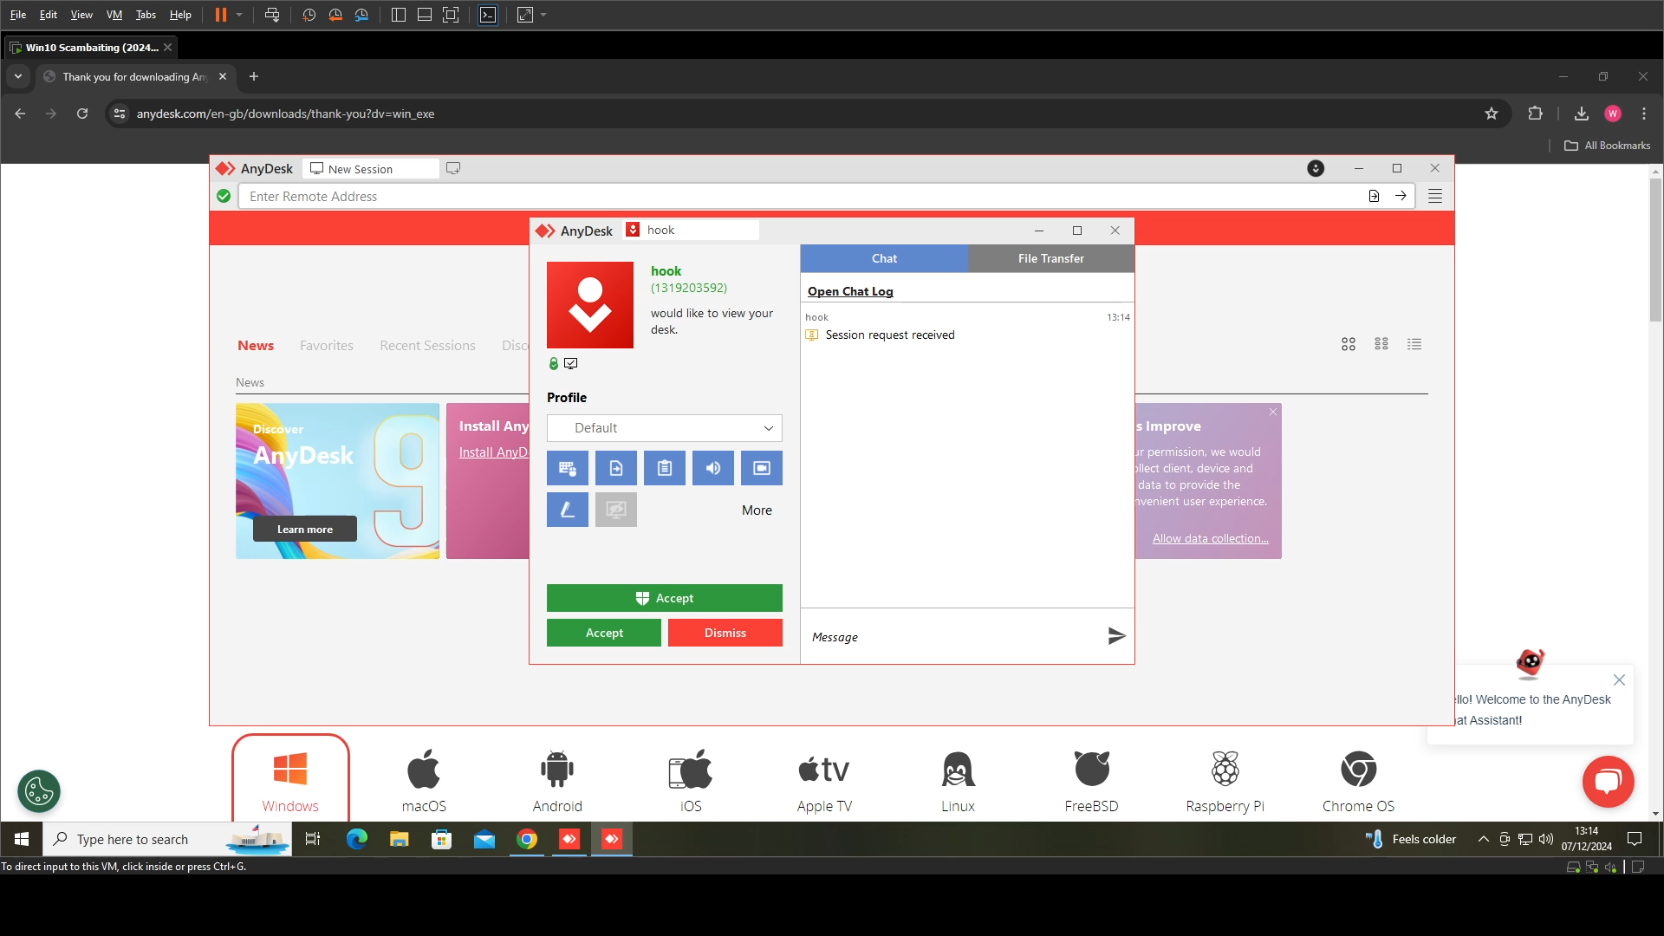Image resolution: width=1664 pixels, height=936 pixels.
Task: Switch AnyDesk view to small tiles icon
Action: [1381, 344]
